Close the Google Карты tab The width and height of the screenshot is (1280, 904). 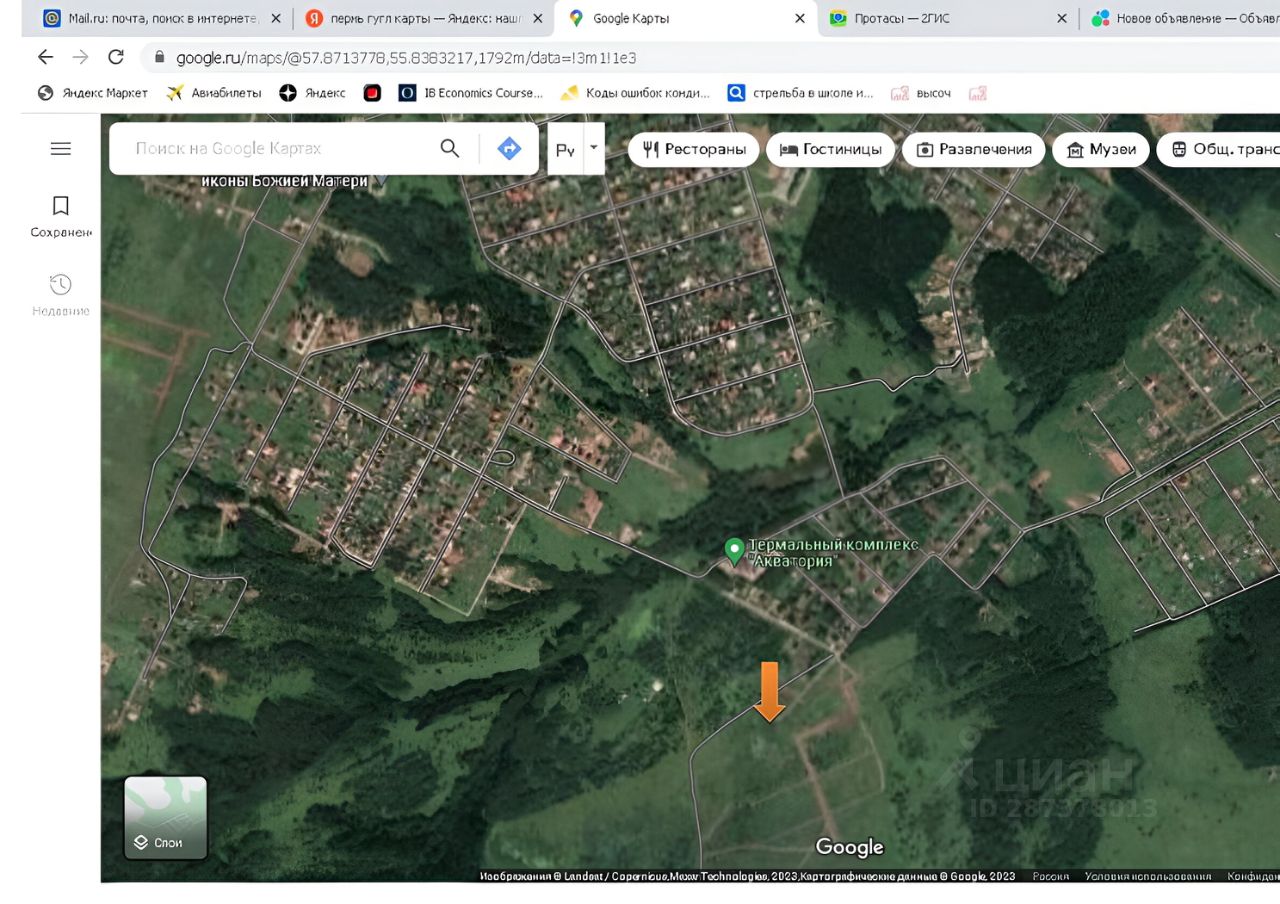coord(800,18)
